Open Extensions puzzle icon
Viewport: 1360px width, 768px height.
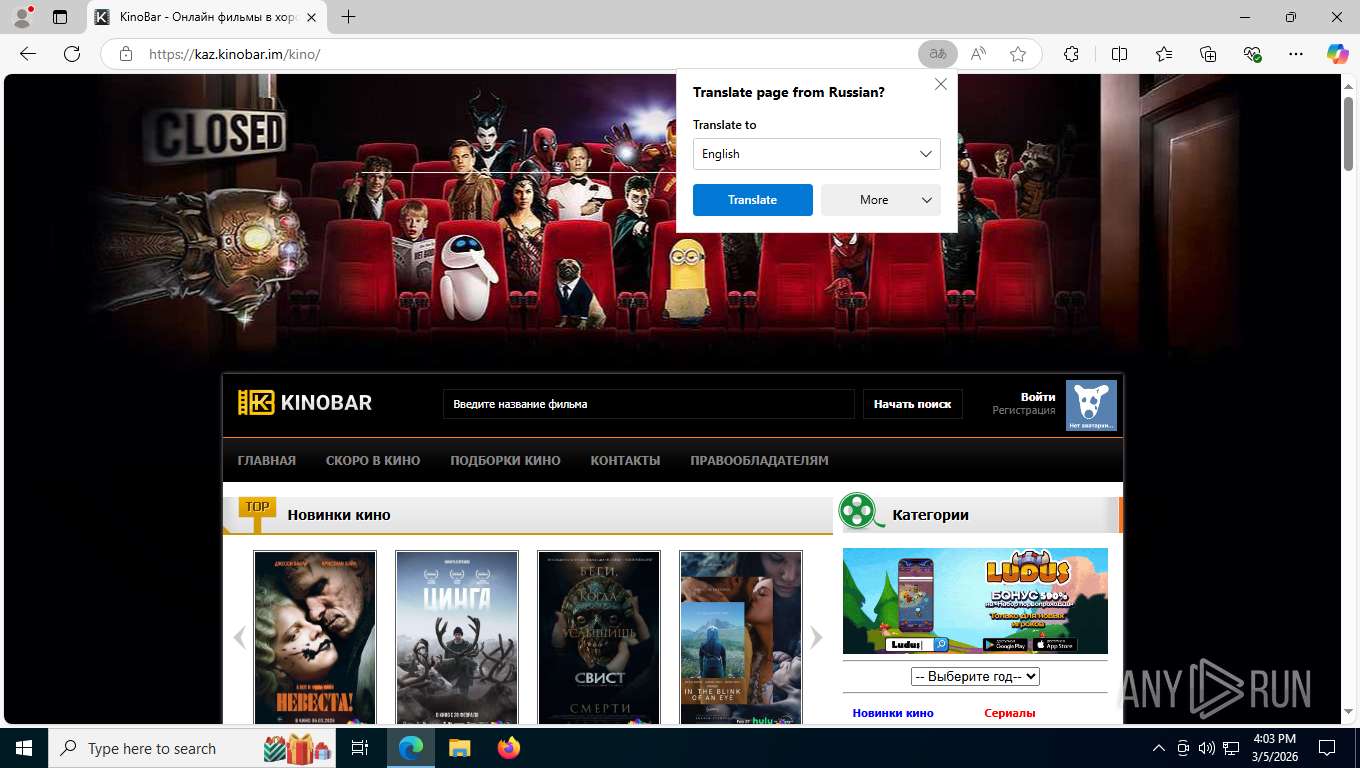pyautogui.click(x=1071, y=54)
